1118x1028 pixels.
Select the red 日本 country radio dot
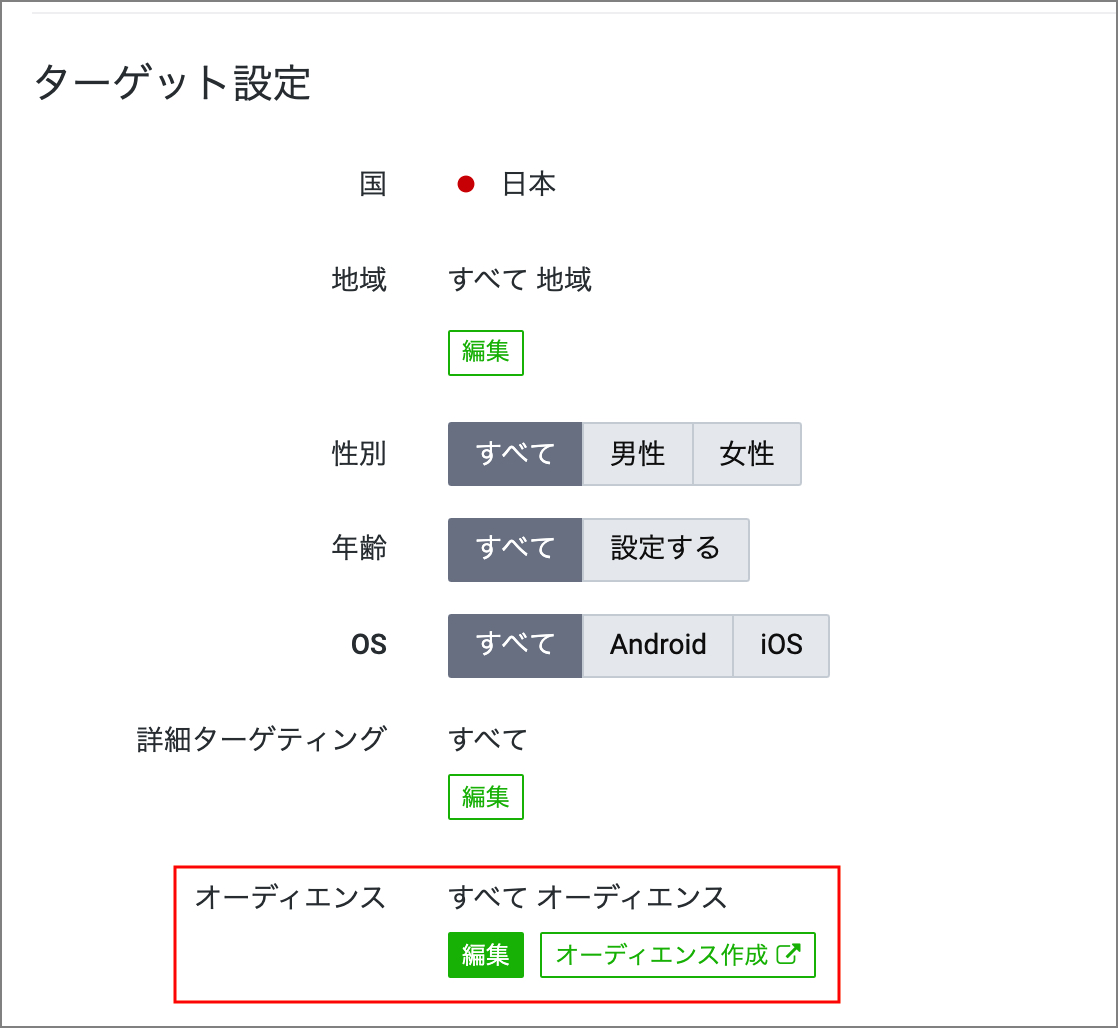pos(465,185)
